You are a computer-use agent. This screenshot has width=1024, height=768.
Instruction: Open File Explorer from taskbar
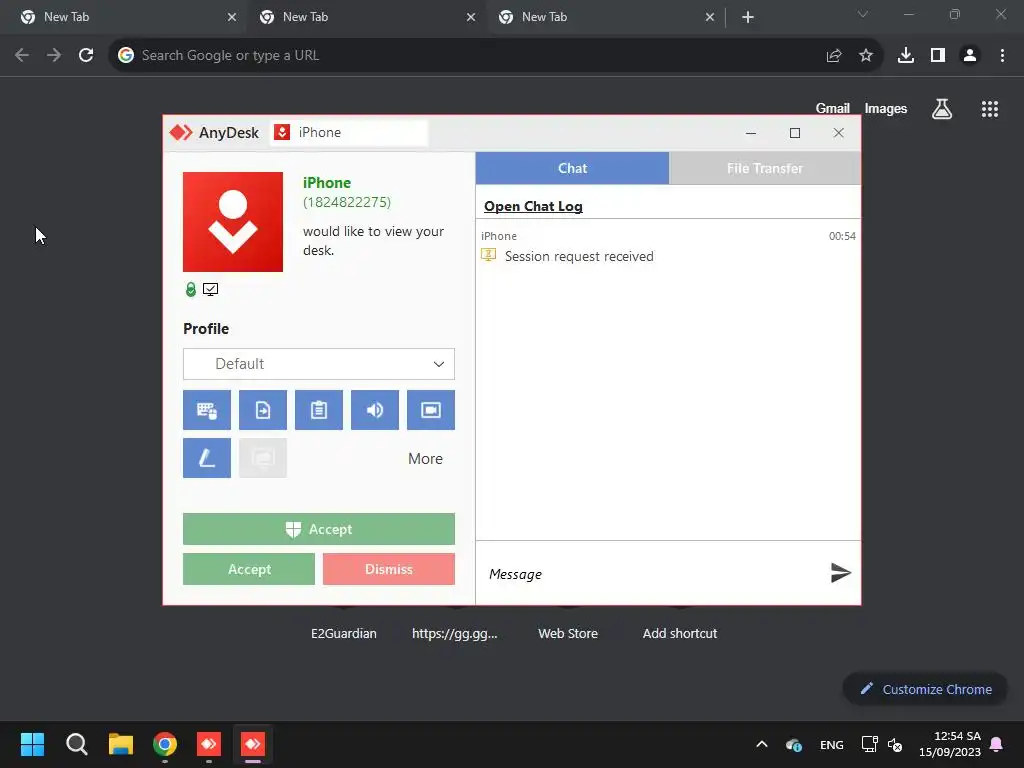(121, 744)
